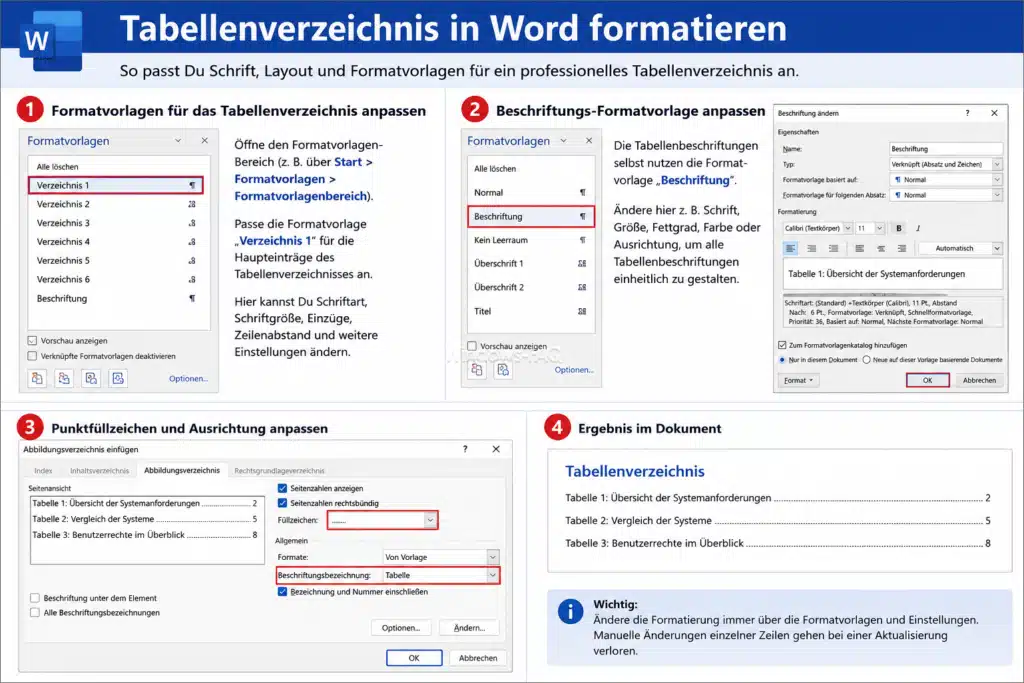Open the Format button menu in Beschriftung ändern
Viewport: 1024px width, 683px height.
(x=799, y=380)
